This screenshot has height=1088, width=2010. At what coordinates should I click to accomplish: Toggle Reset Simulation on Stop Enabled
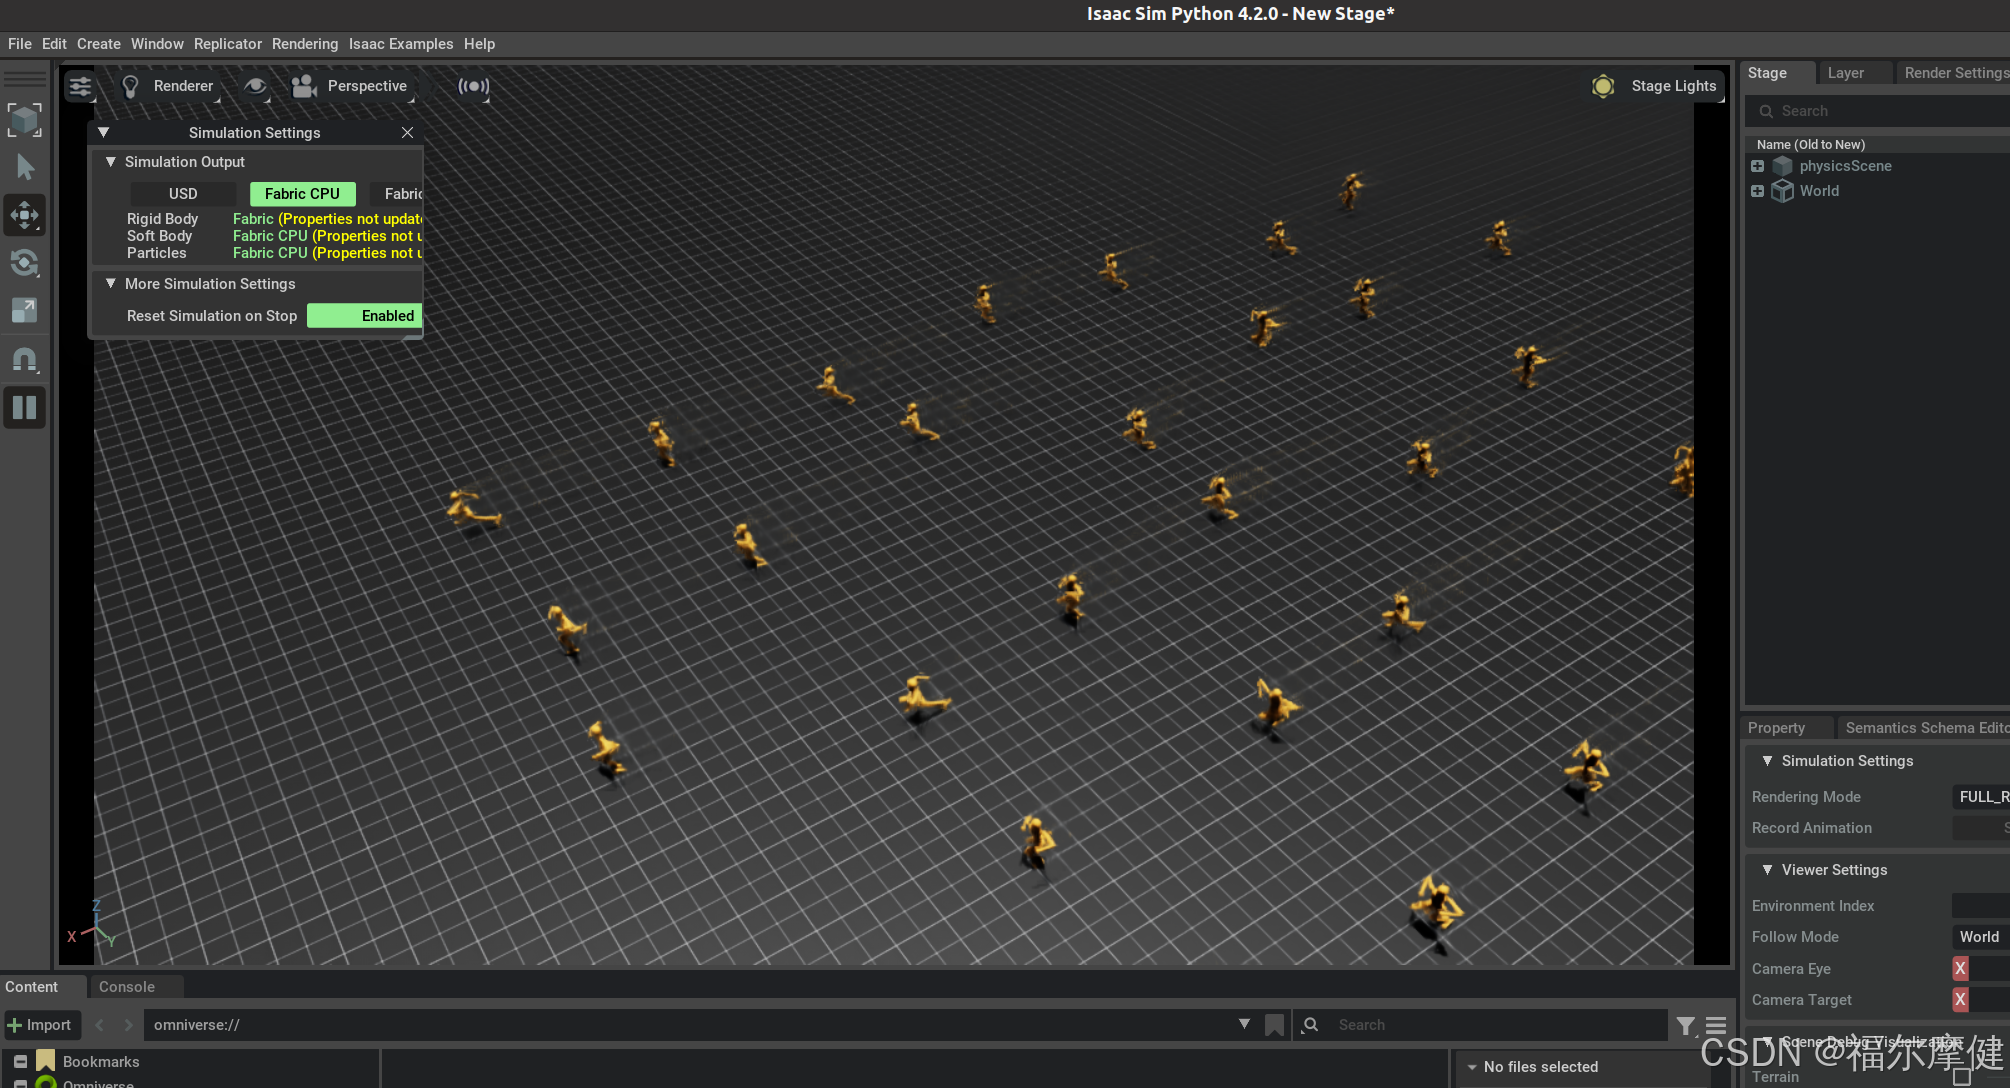[364, 316]
